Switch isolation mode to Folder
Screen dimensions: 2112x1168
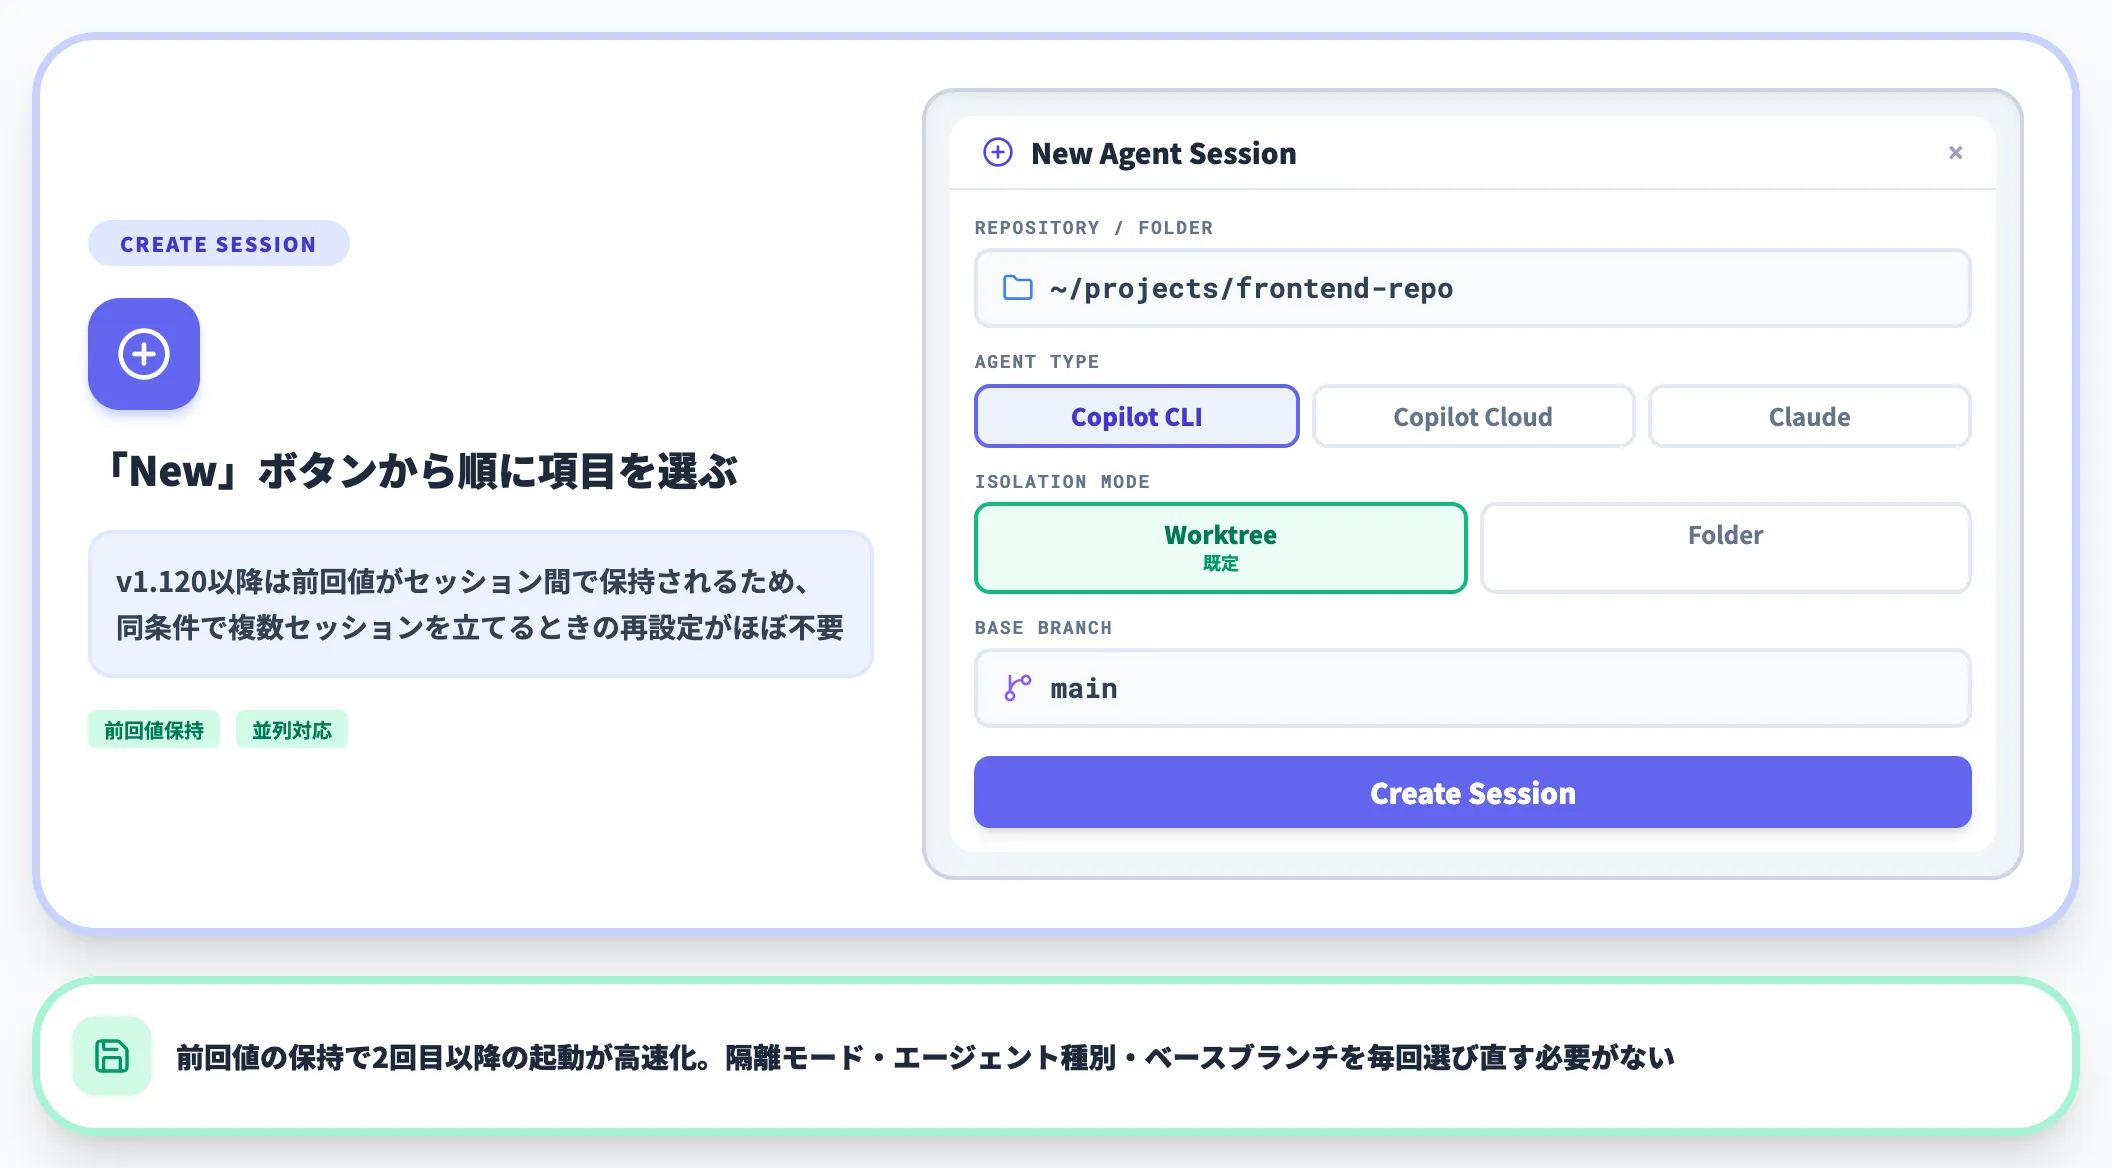point(1725,548)
